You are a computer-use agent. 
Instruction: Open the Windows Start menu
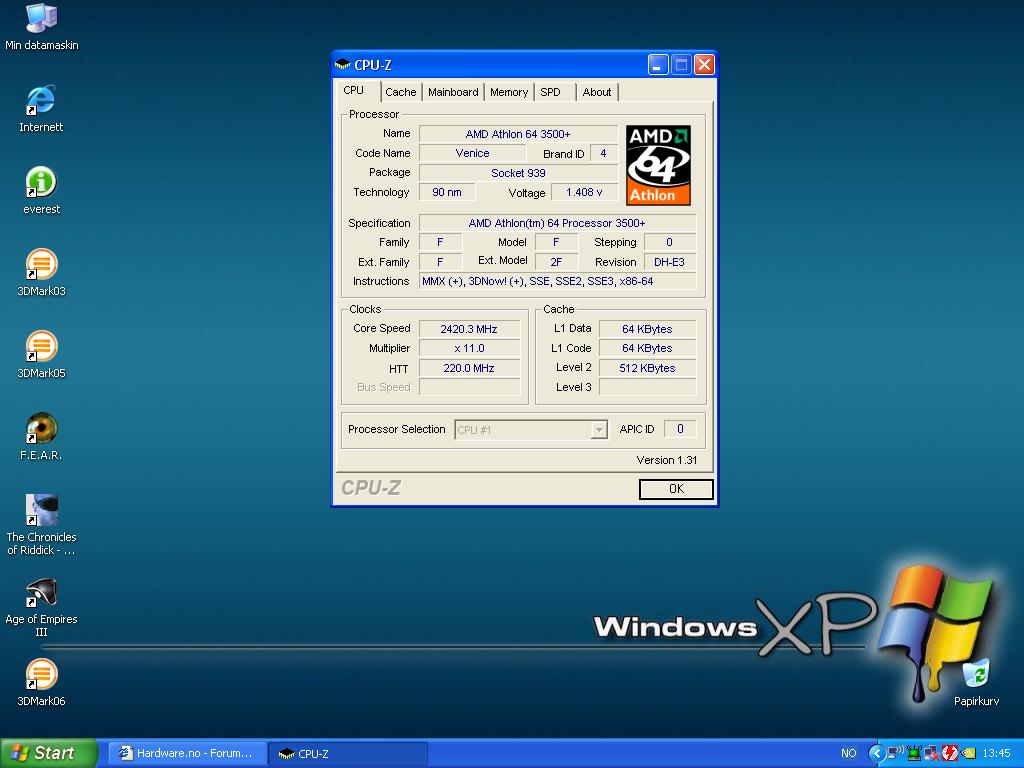click(48, 753)
